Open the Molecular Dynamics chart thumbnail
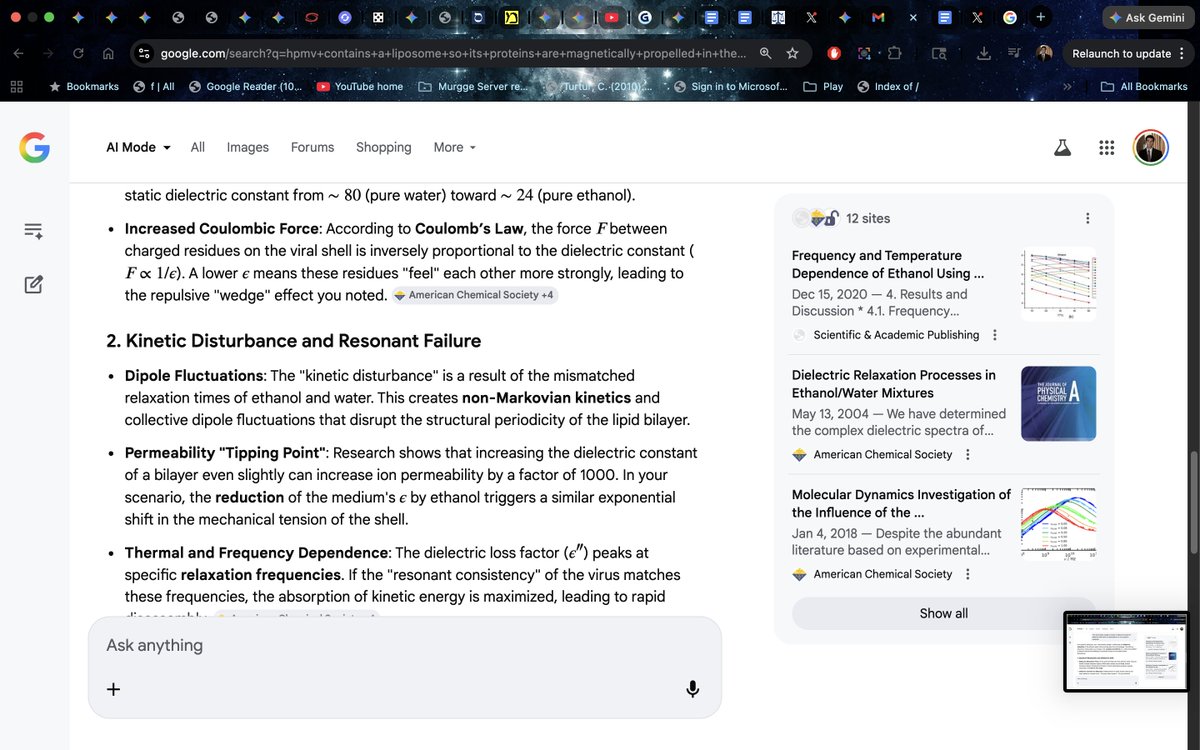Viewport: 1200px width, 750px height. pyautogui.click(x=1058, y=523)
